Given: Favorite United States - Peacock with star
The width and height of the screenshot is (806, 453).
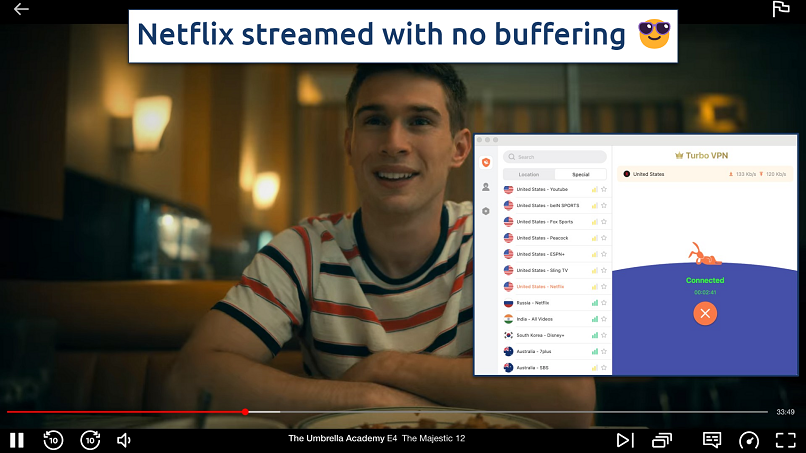Looking at the screenshot, I should 604,238.
